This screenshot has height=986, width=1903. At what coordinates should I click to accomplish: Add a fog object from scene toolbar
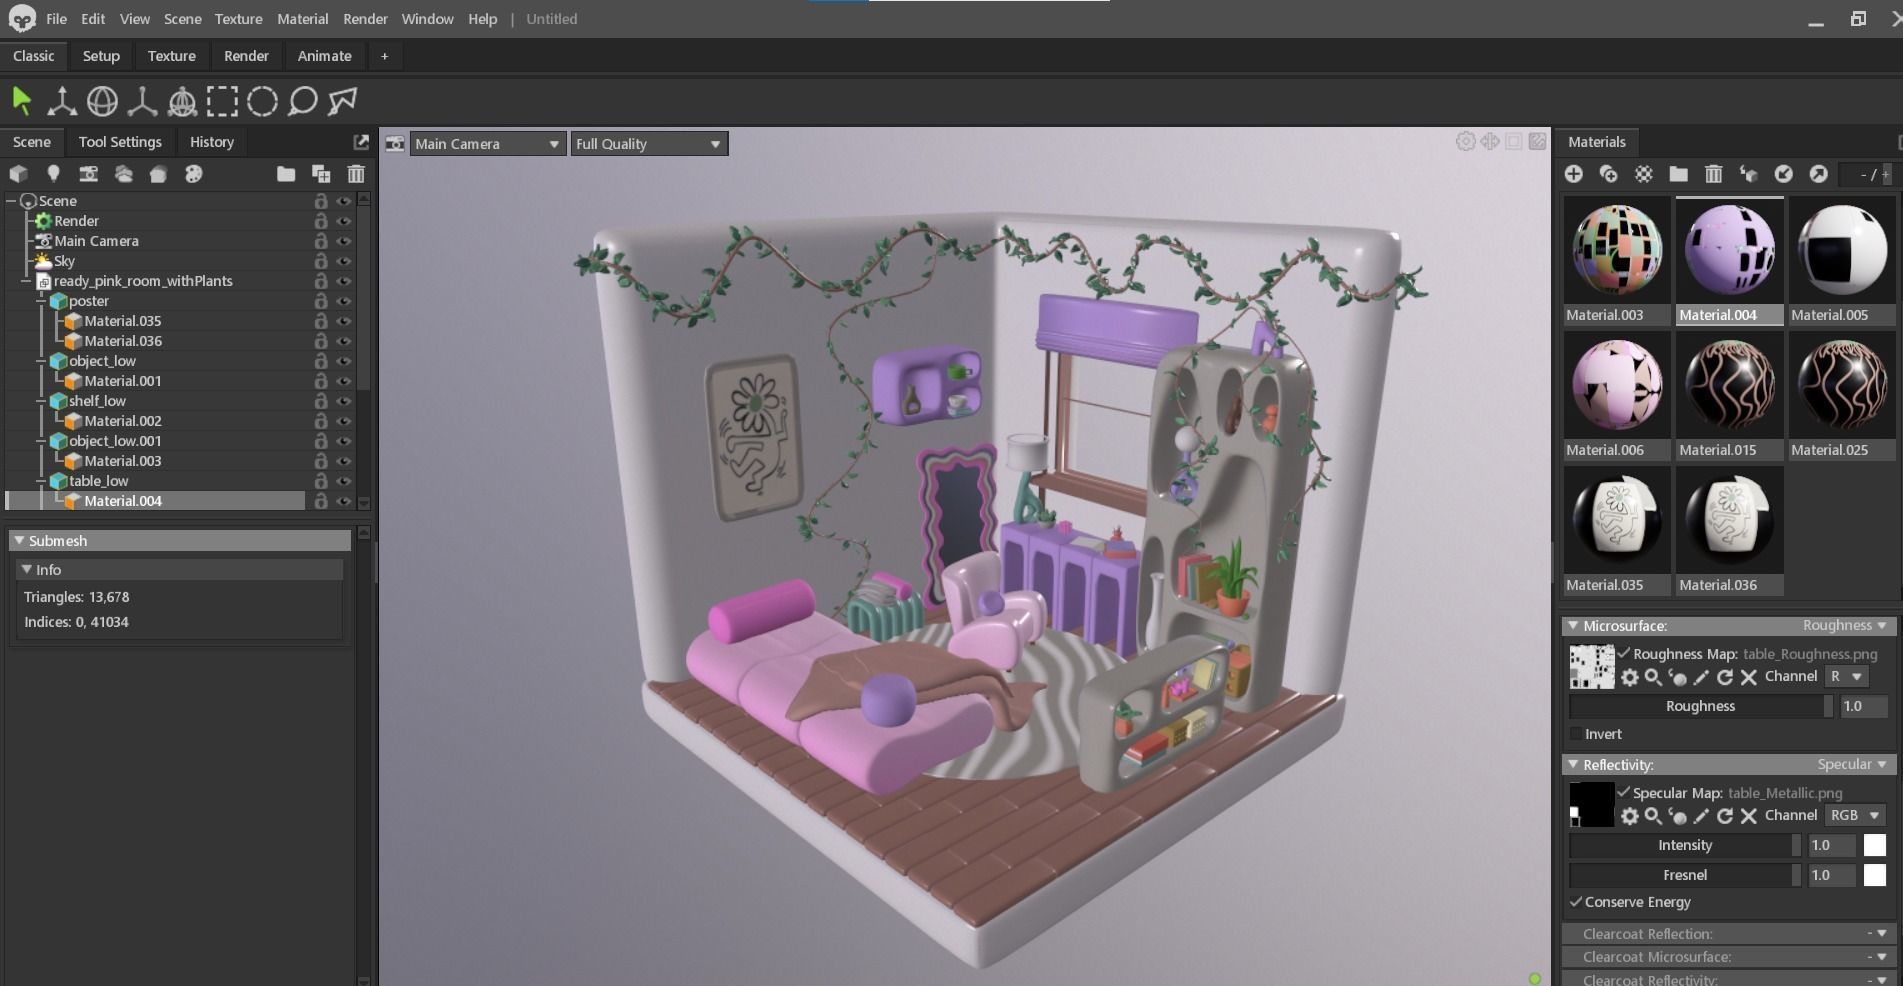click(x=123, y=174)
